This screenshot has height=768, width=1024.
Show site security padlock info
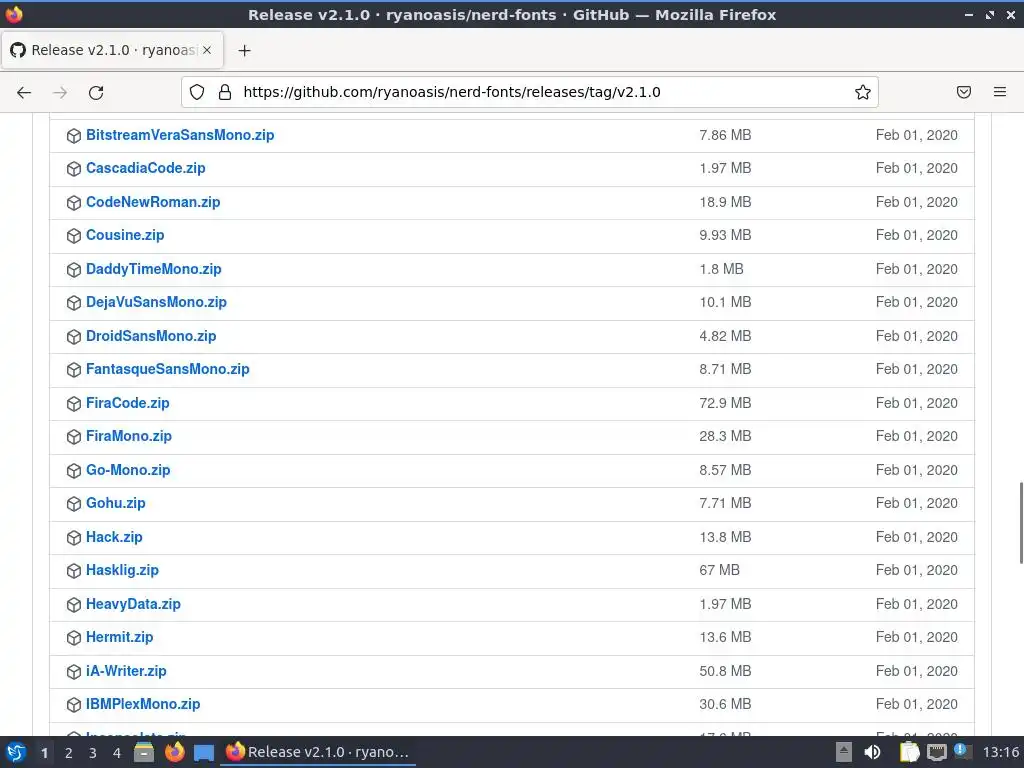(225, 92)
